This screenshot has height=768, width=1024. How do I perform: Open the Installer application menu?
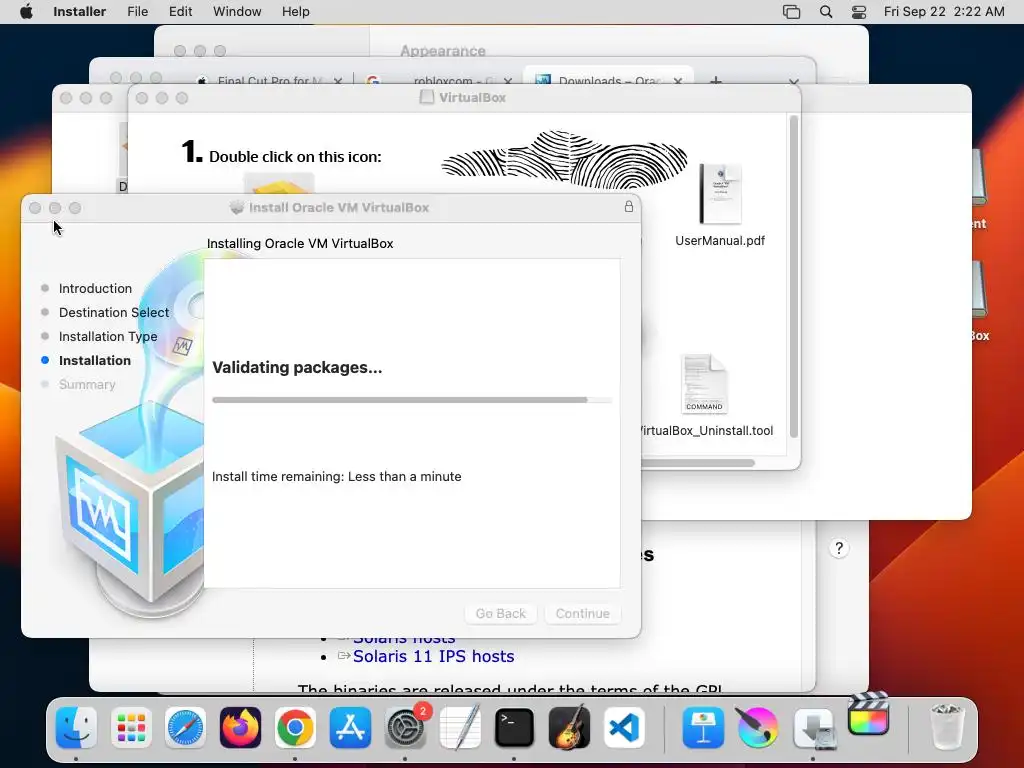(79, 12)
